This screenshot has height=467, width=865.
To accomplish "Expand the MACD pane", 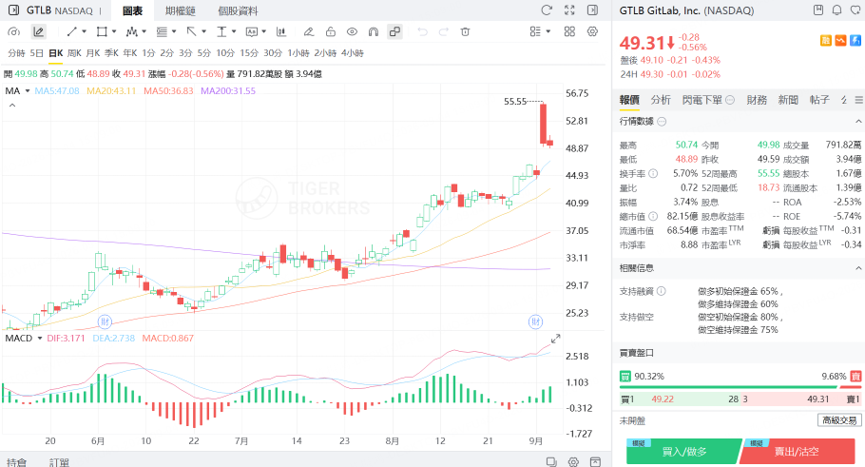I will point(556,339).
